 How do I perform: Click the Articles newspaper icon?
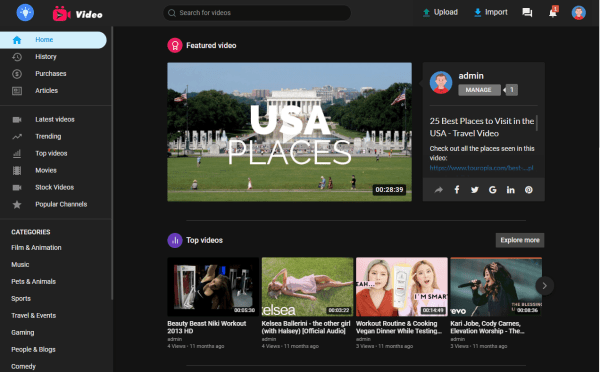pyautogui.click(x=17, y=91)
